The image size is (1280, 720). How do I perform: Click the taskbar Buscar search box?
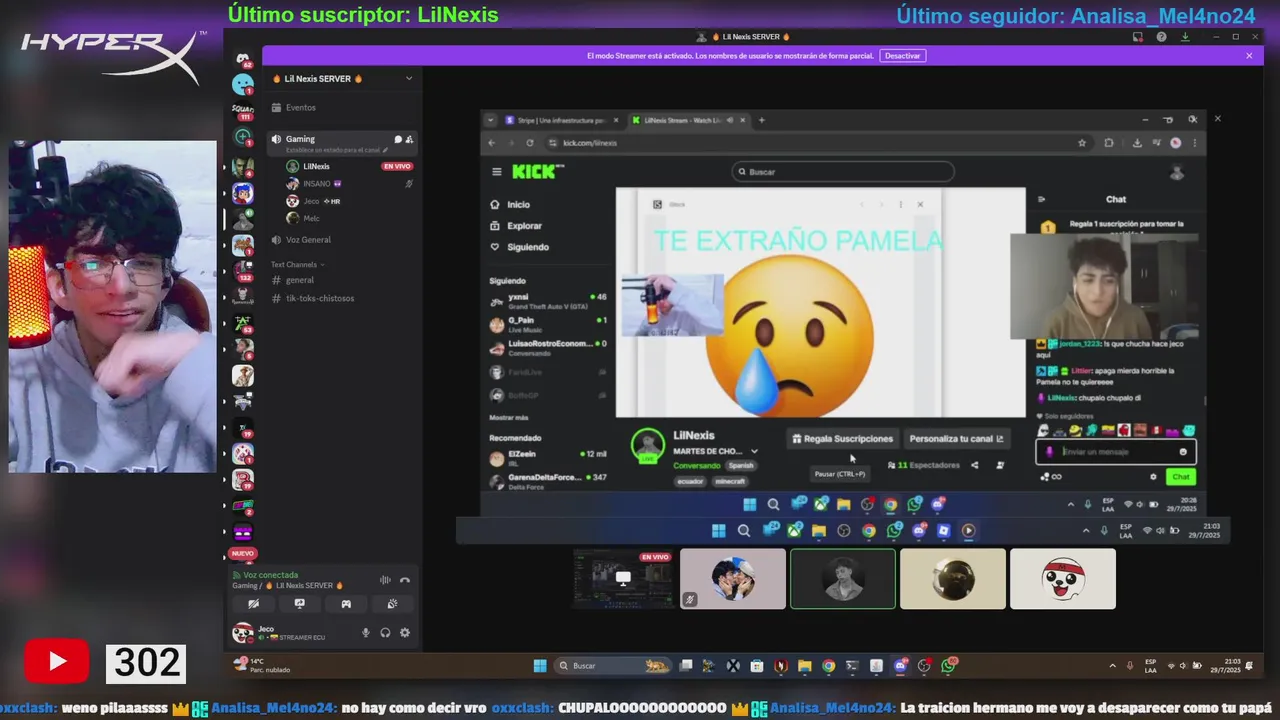coord(612,666)
